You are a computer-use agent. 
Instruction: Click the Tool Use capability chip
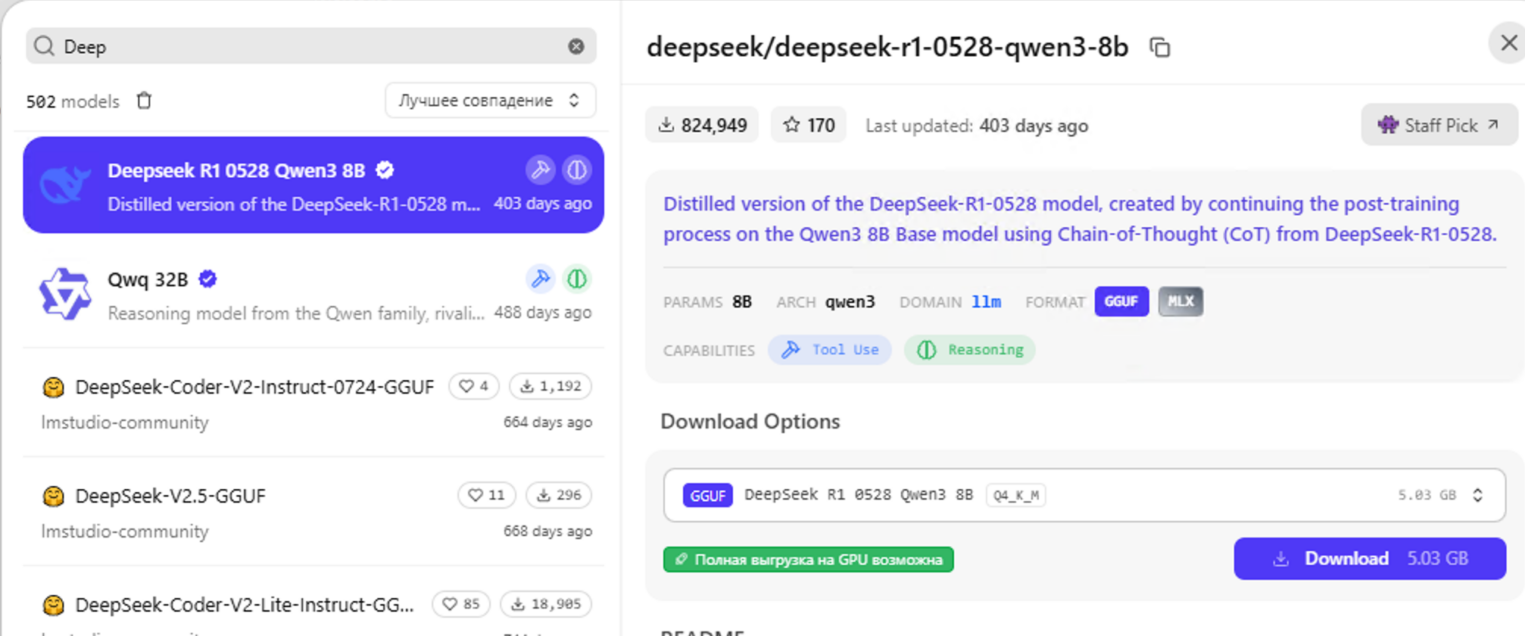click(830, 350)
